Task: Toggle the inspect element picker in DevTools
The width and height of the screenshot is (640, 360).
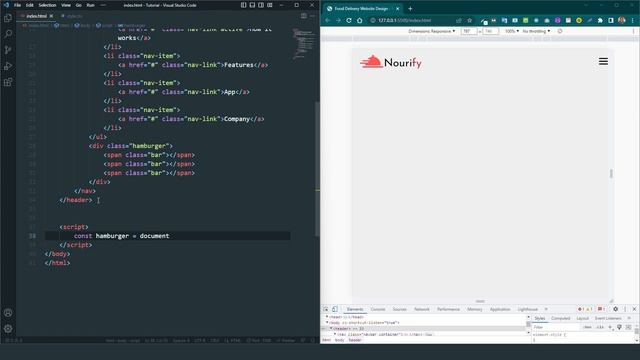Action: 326,309
